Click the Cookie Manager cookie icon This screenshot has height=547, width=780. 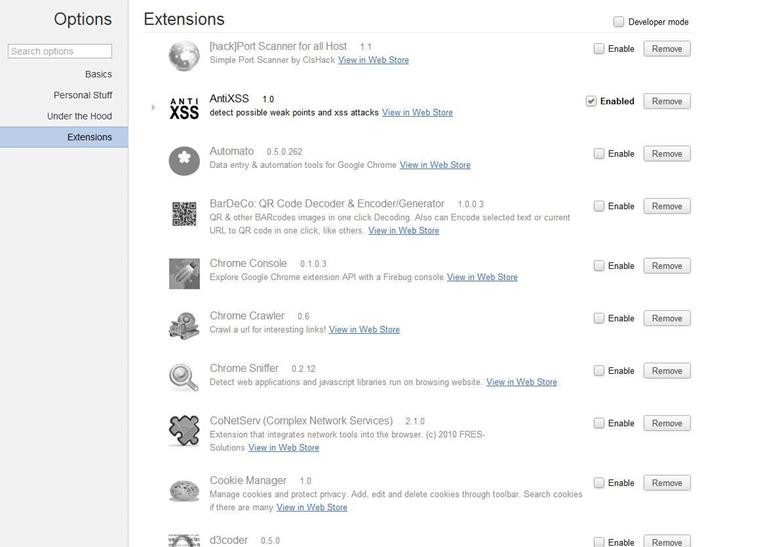pos(184,489)
